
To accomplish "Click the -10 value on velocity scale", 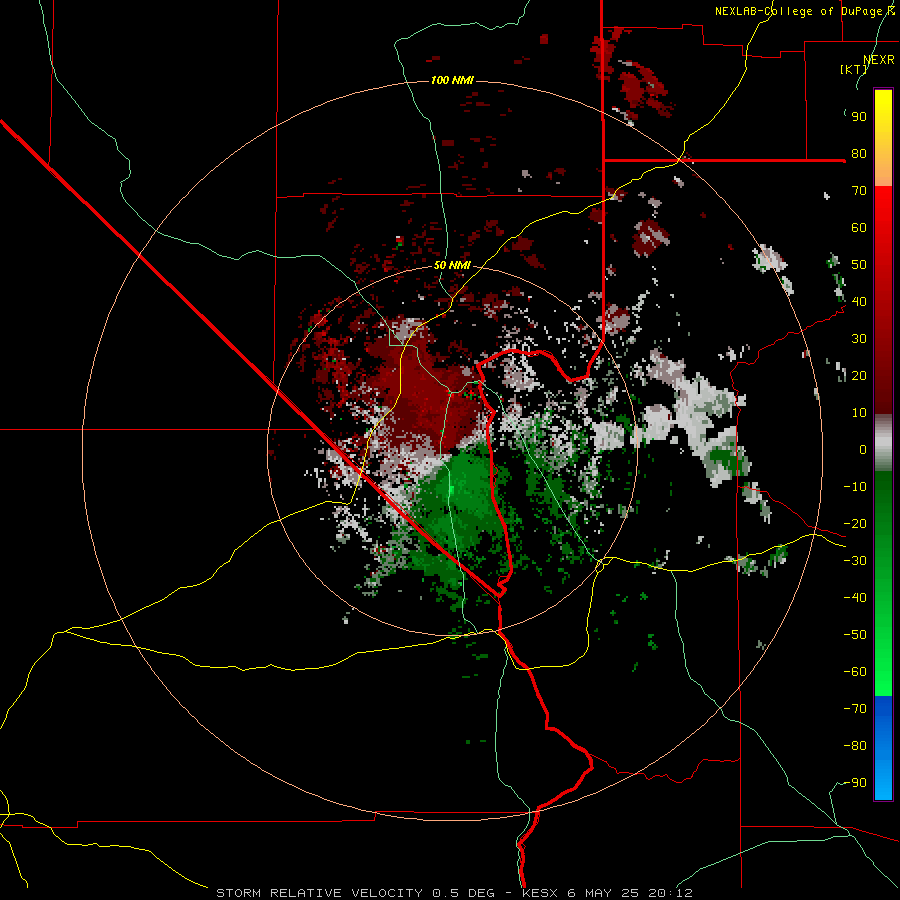I will pos(855,487).
